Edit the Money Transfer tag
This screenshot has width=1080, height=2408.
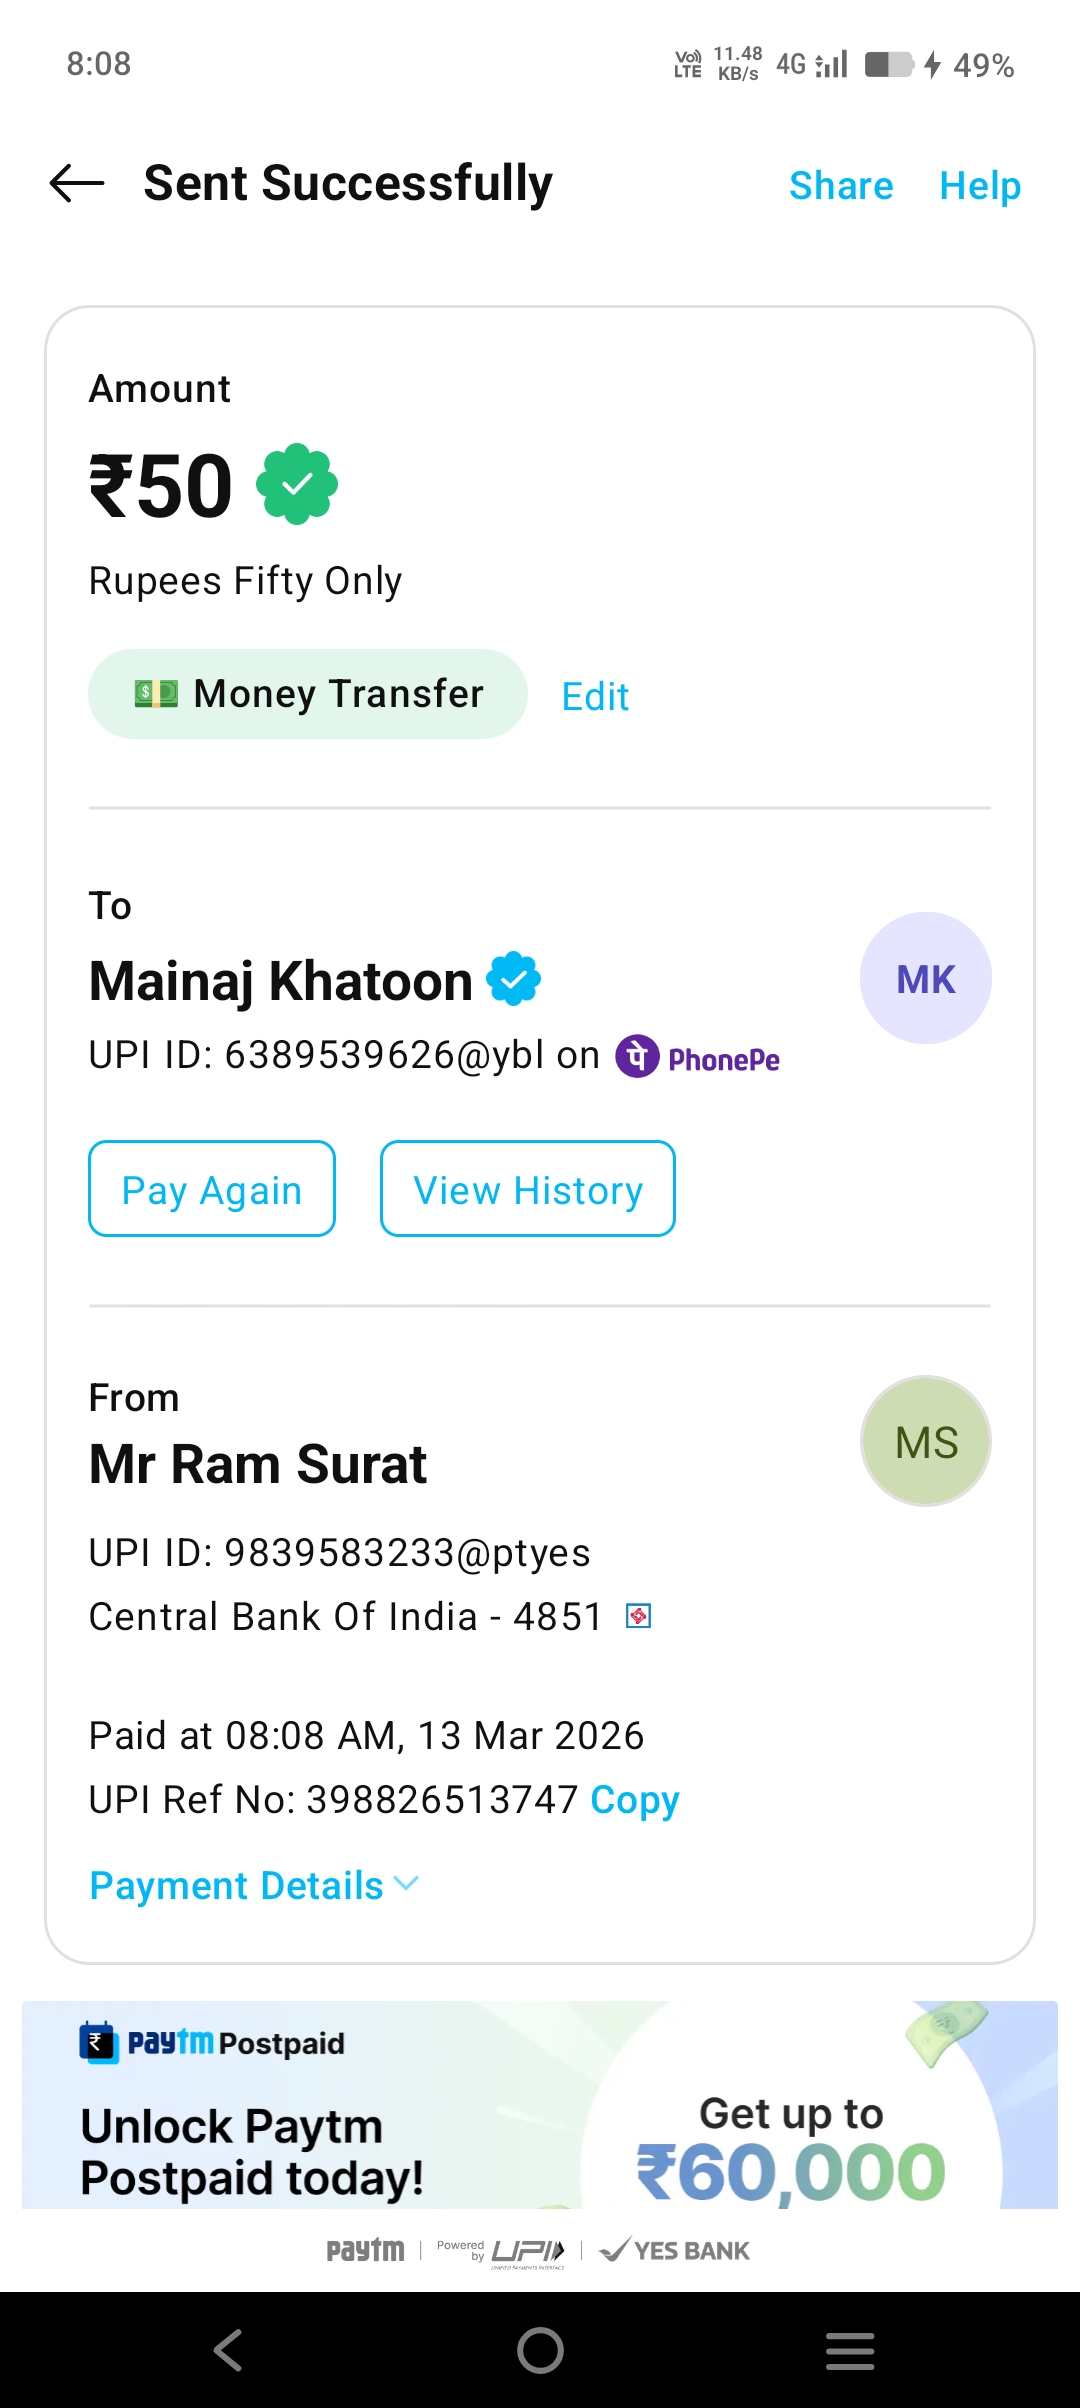click(x=595, y=696)
